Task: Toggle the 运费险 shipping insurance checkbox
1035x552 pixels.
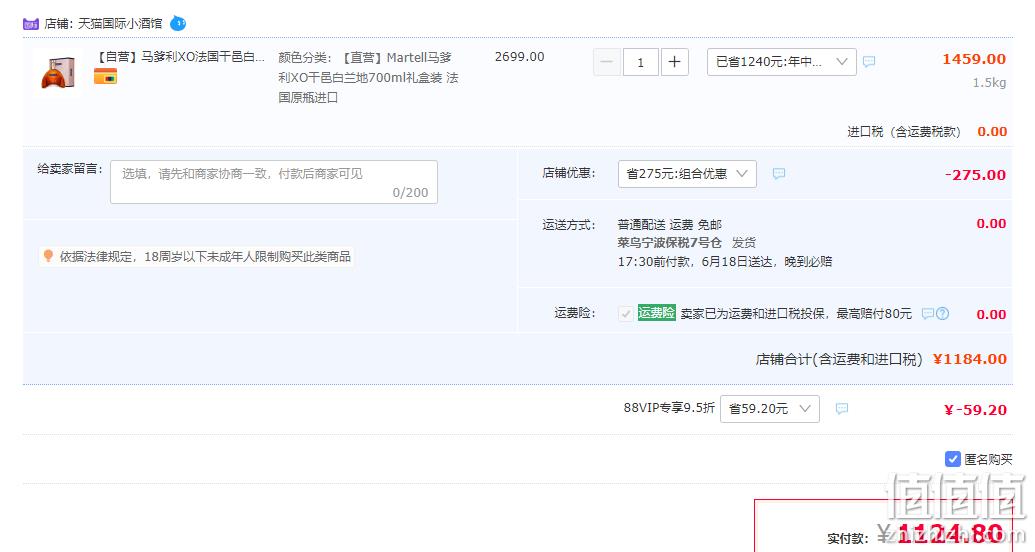Action: coord(626,314)
